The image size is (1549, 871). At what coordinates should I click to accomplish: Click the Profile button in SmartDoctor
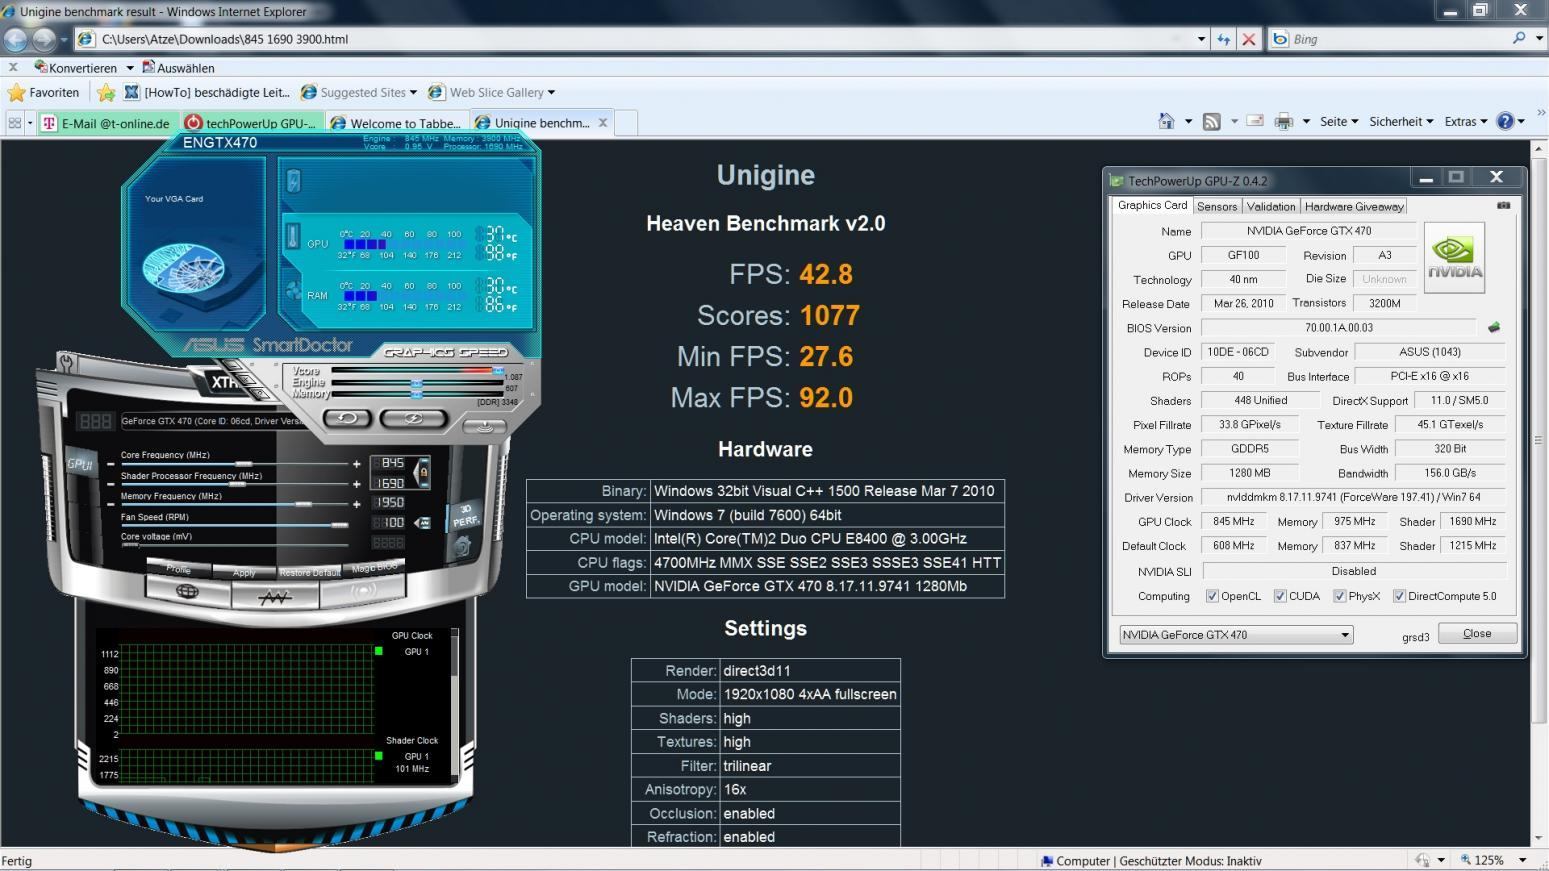(x=178, y=569)
